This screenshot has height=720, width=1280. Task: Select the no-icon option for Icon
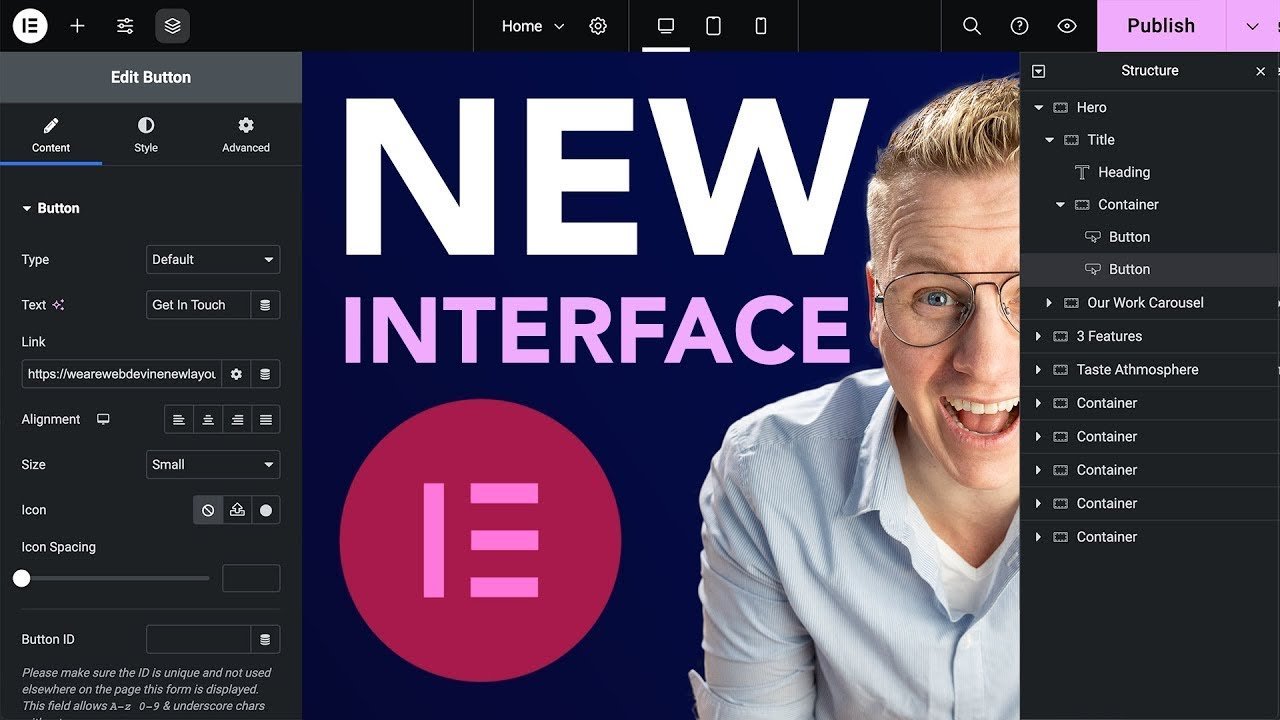click(x=208, y=510)
